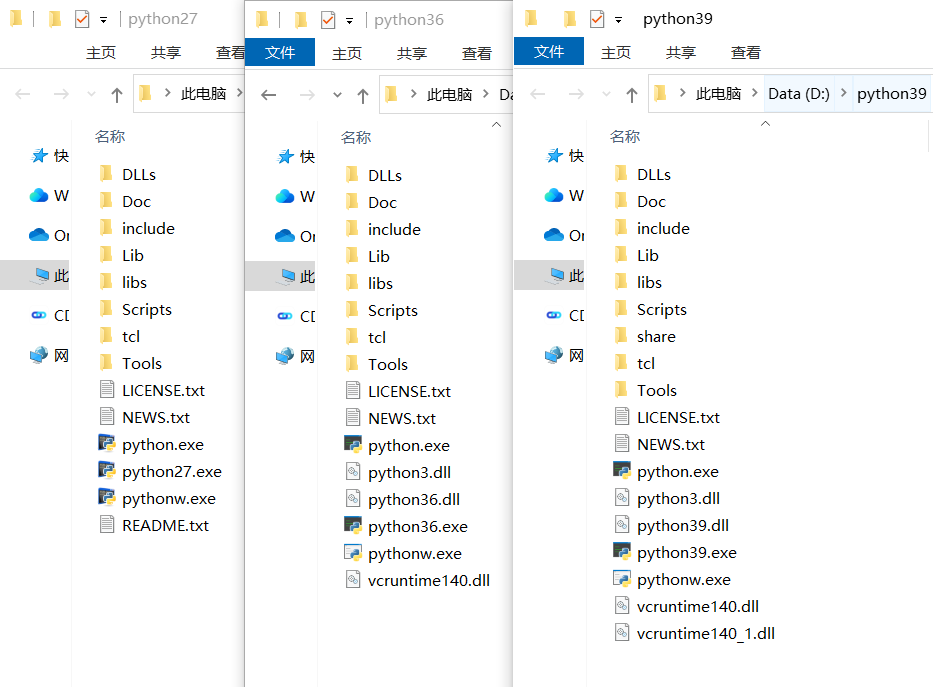This screenshot has width=933, height=687.
Task: Switch to 主页 tab in python27
Action: click(x=101, y=52)
